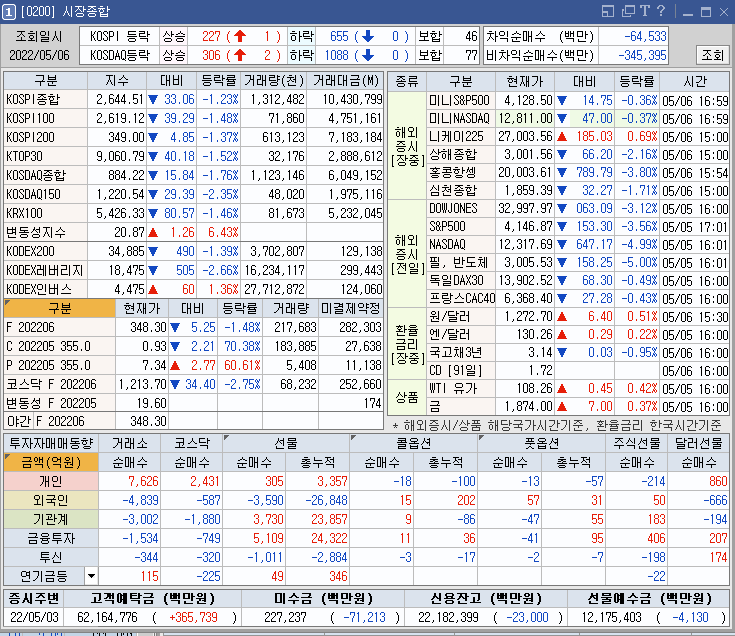Click the 달러선물 column header
The image size is (735, 636).
tap(698, 443)
